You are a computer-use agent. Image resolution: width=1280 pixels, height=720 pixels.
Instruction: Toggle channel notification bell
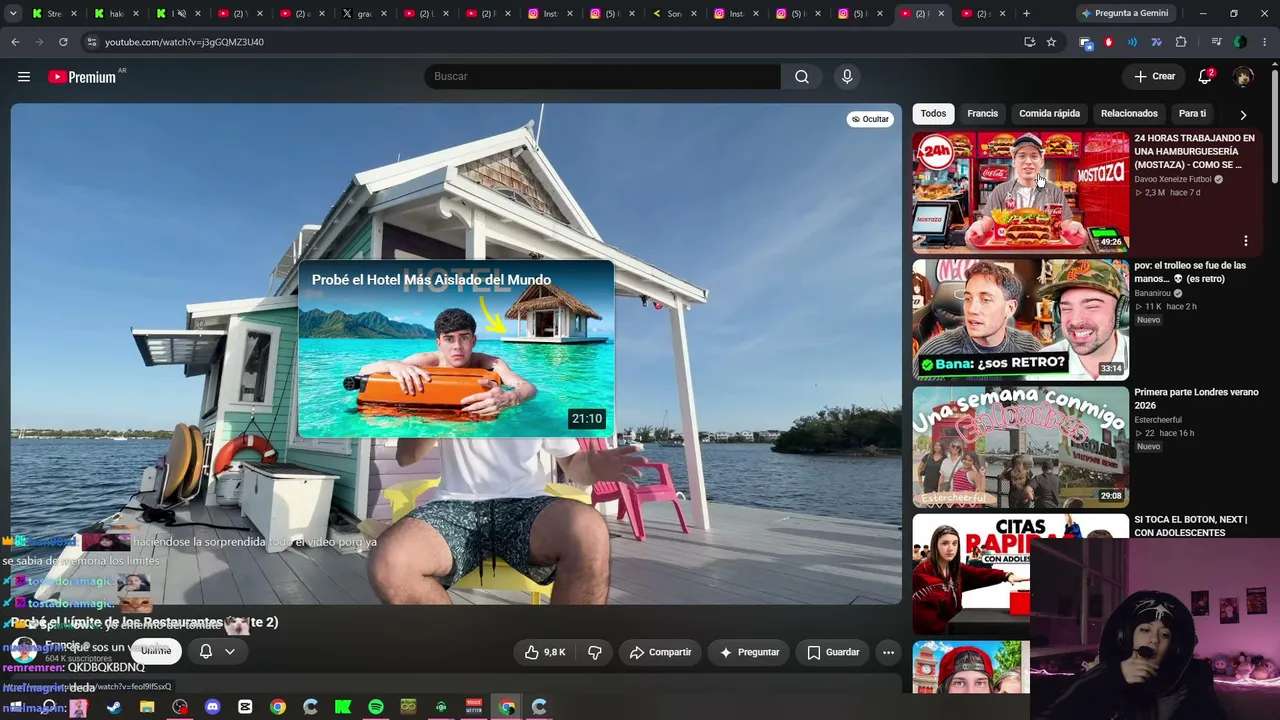[205, 651]
